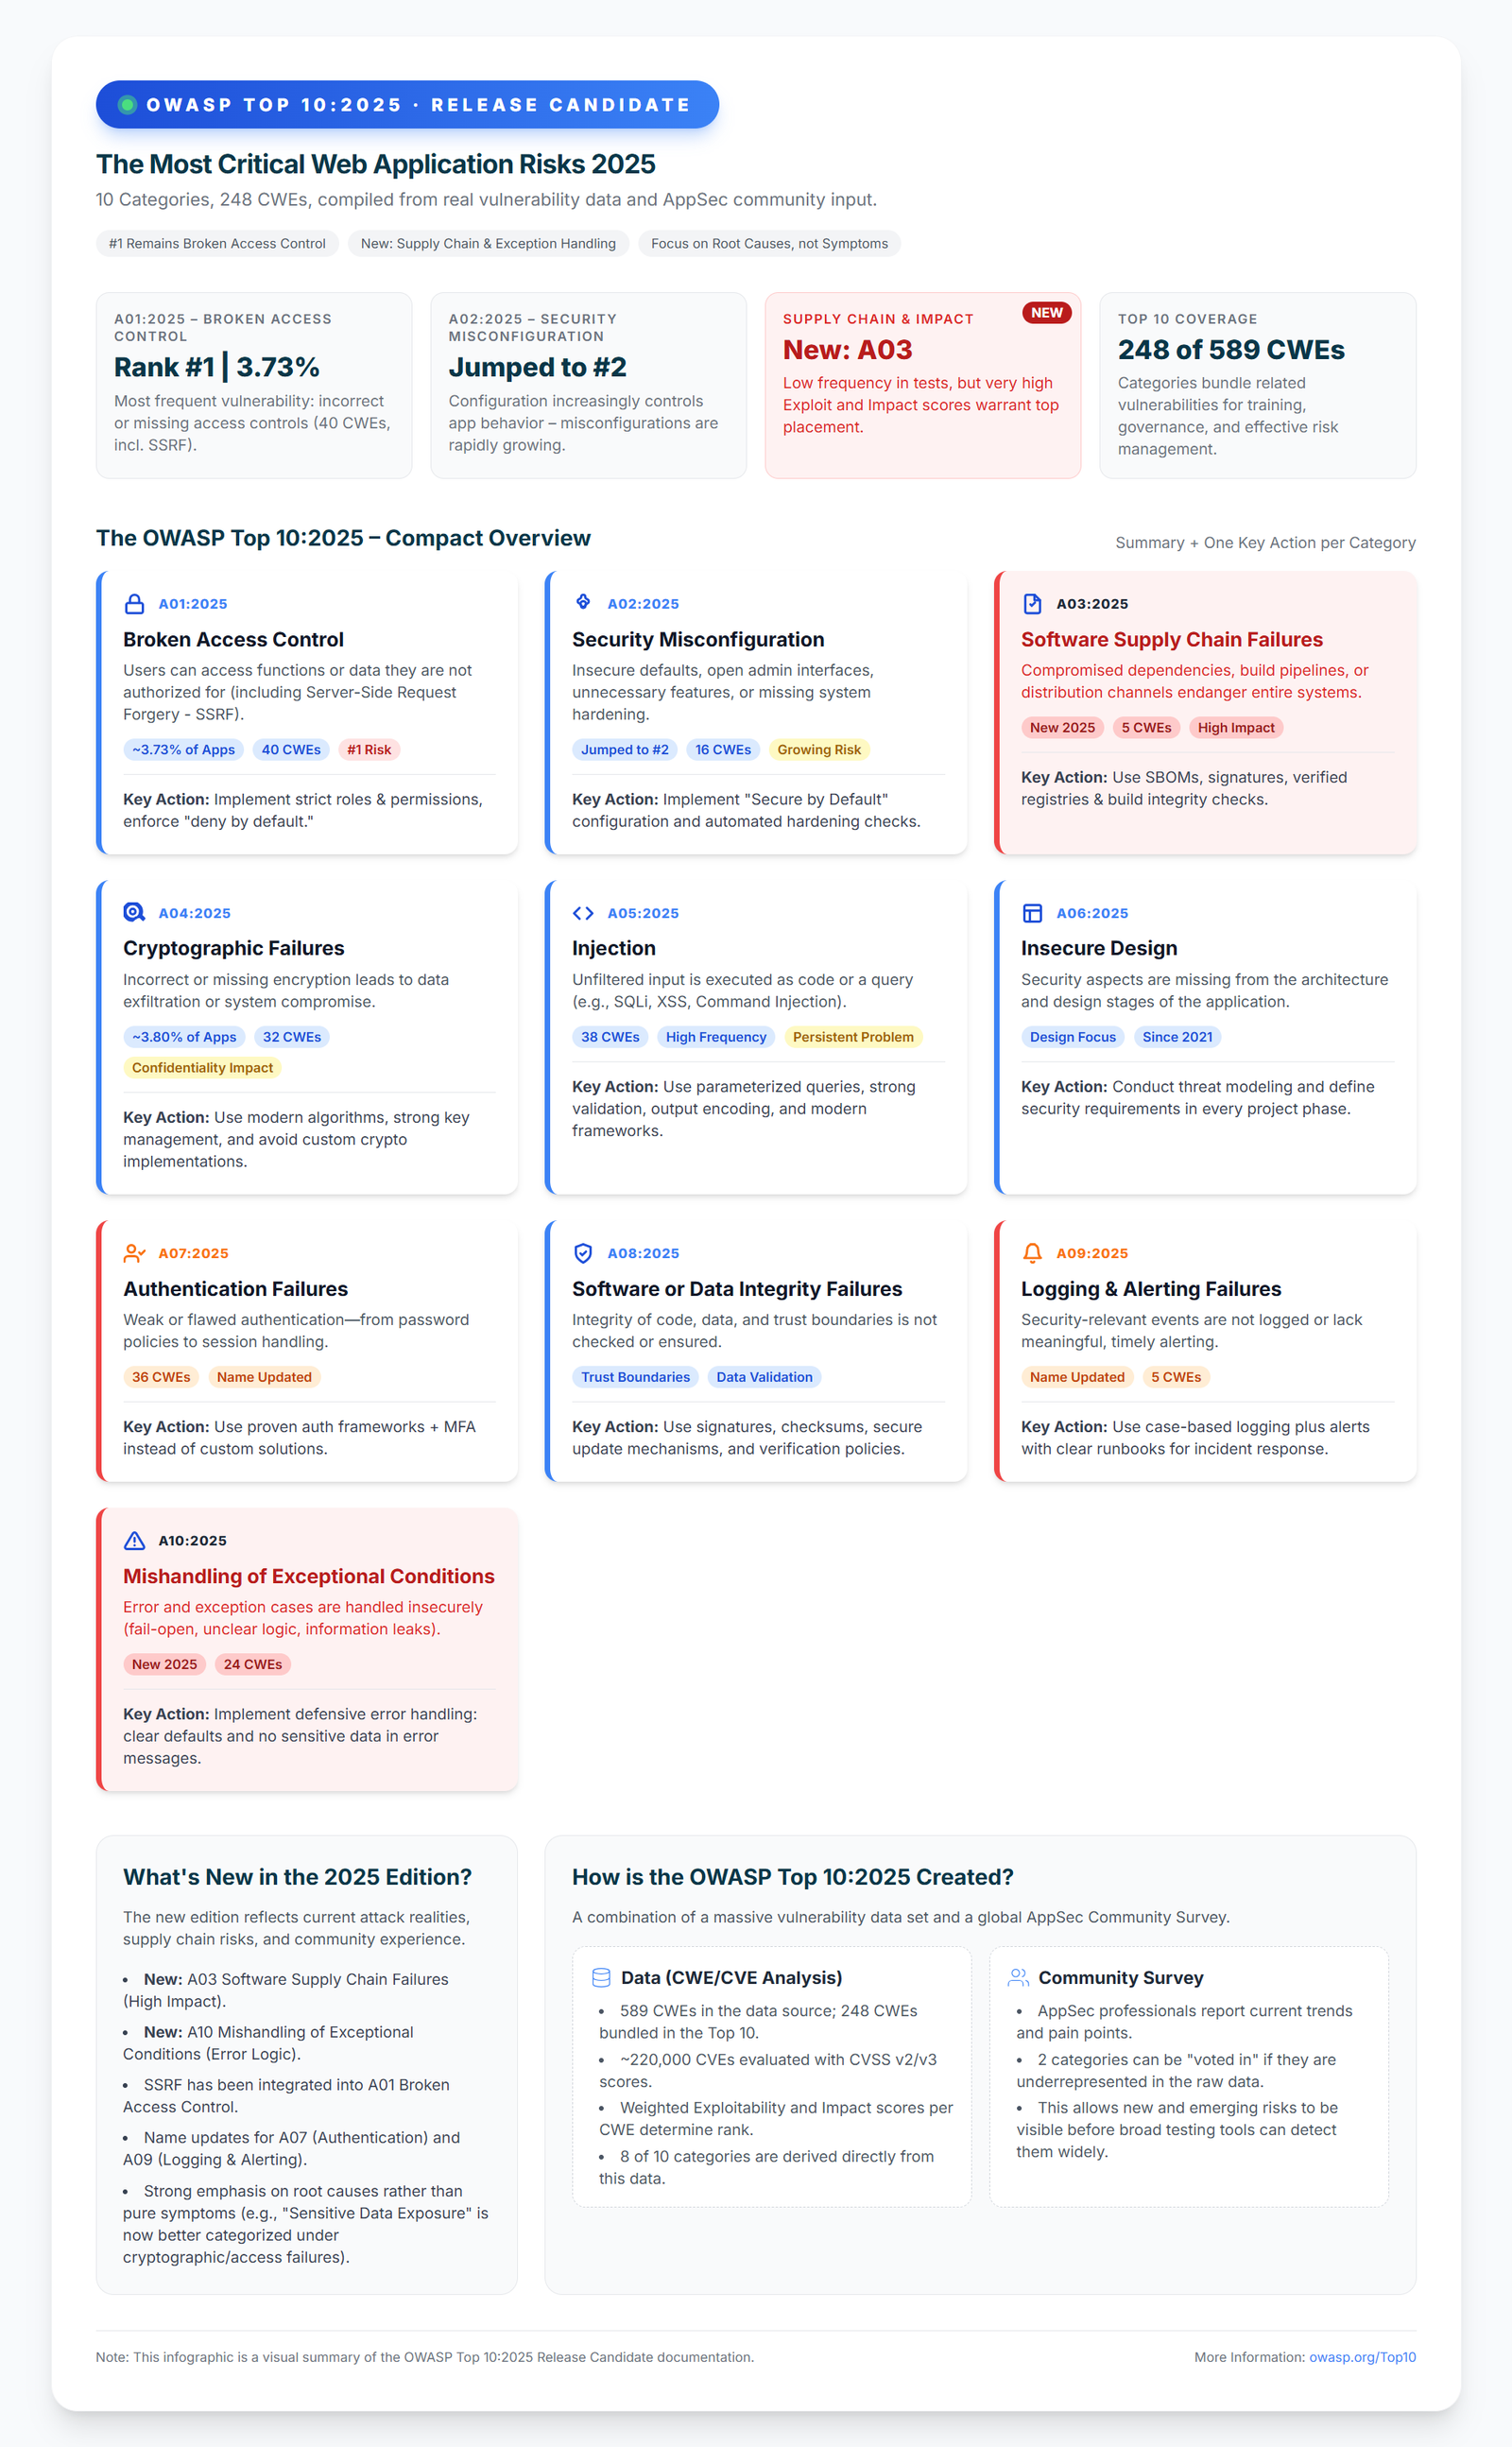Click the warning triangle icon beside A10:2025

[x=134, y=1541]
